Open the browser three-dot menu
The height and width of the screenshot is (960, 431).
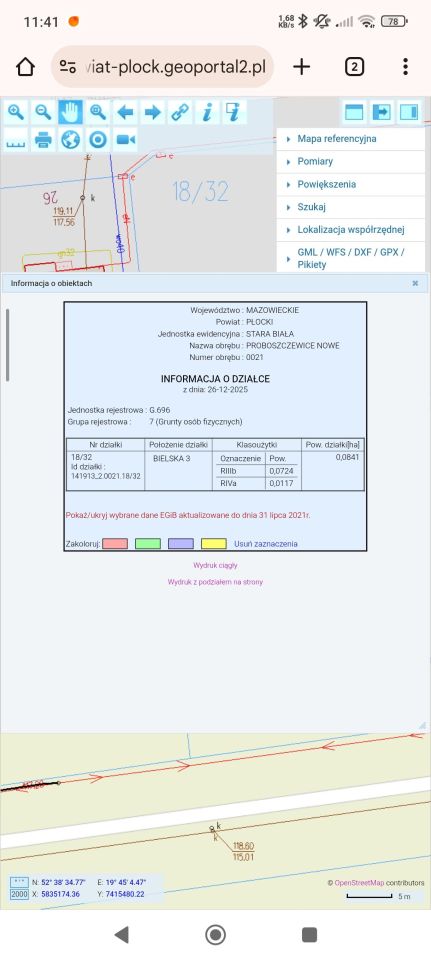(x=405, y=67)
